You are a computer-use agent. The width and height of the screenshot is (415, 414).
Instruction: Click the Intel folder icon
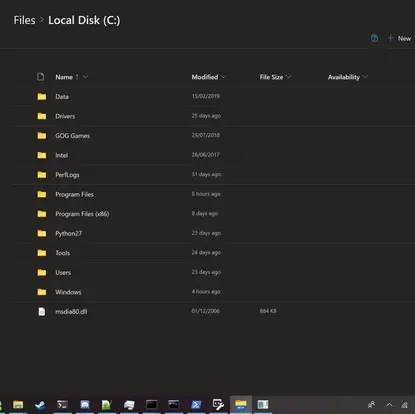pyautogui.click(x=42, y=155)
